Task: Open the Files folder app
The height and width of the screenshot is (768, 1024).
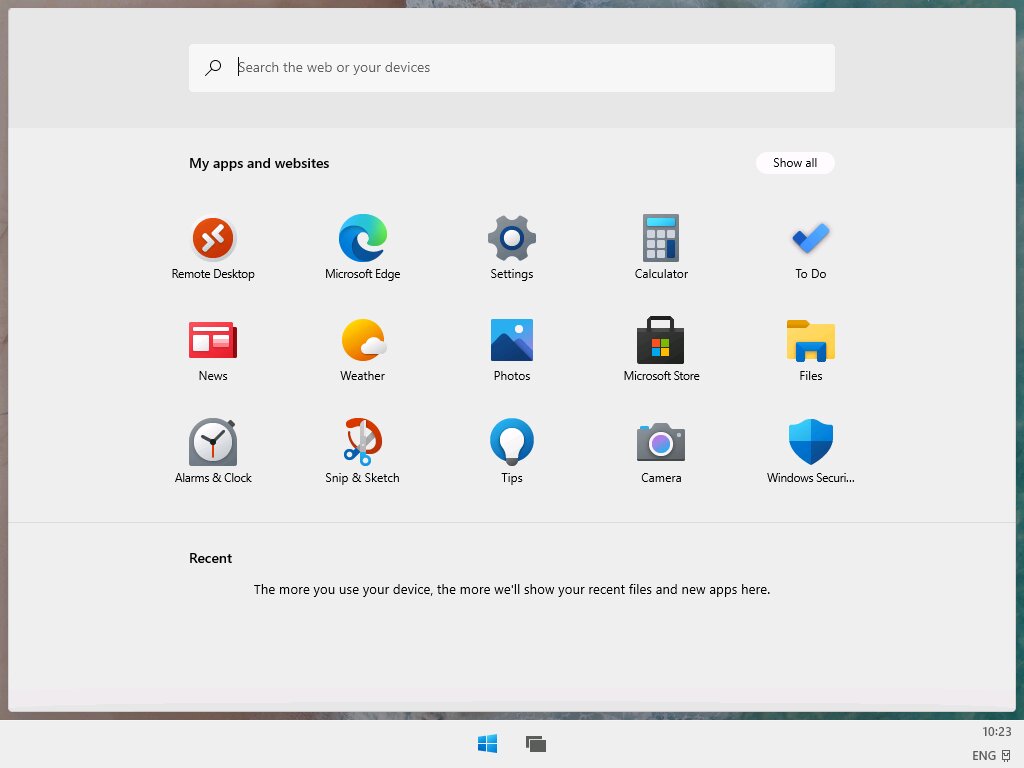Action: click(810, 350)
